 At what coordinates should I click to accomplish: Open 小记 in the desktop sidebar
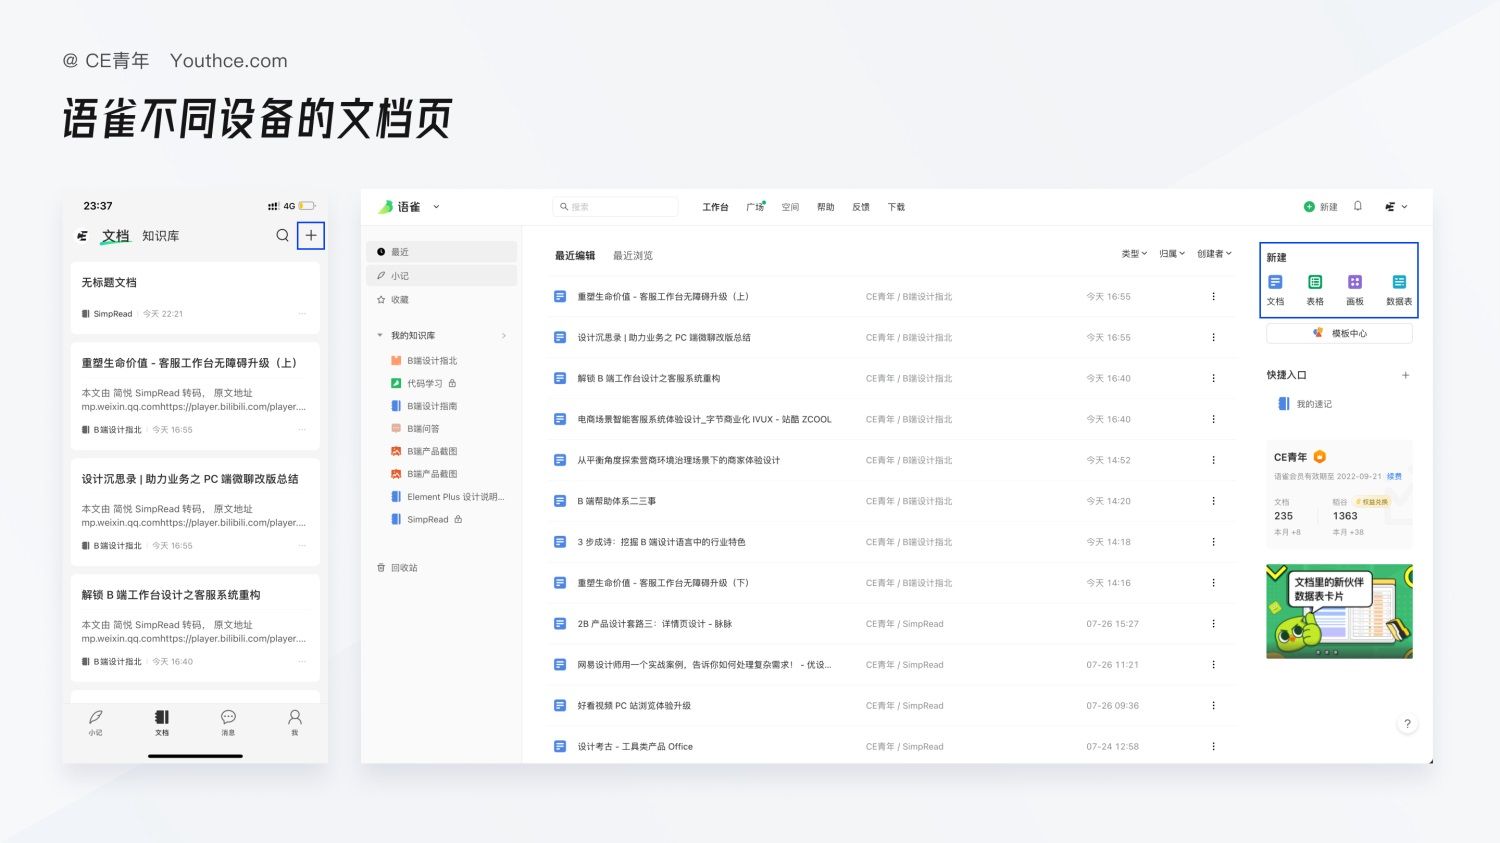pyautogui.click(x=441, y=275)
